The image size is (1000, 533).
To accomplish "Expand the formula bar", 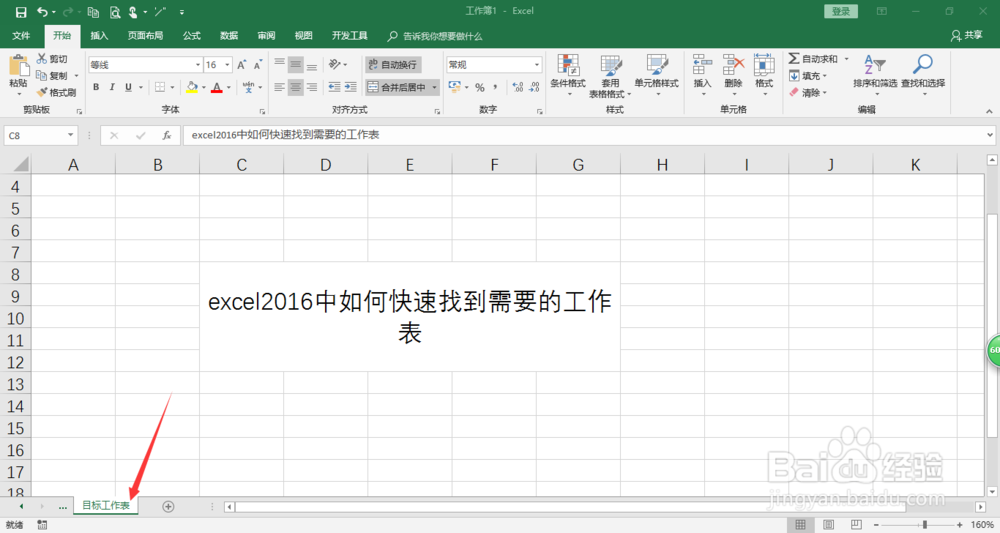I will [990, 135].
